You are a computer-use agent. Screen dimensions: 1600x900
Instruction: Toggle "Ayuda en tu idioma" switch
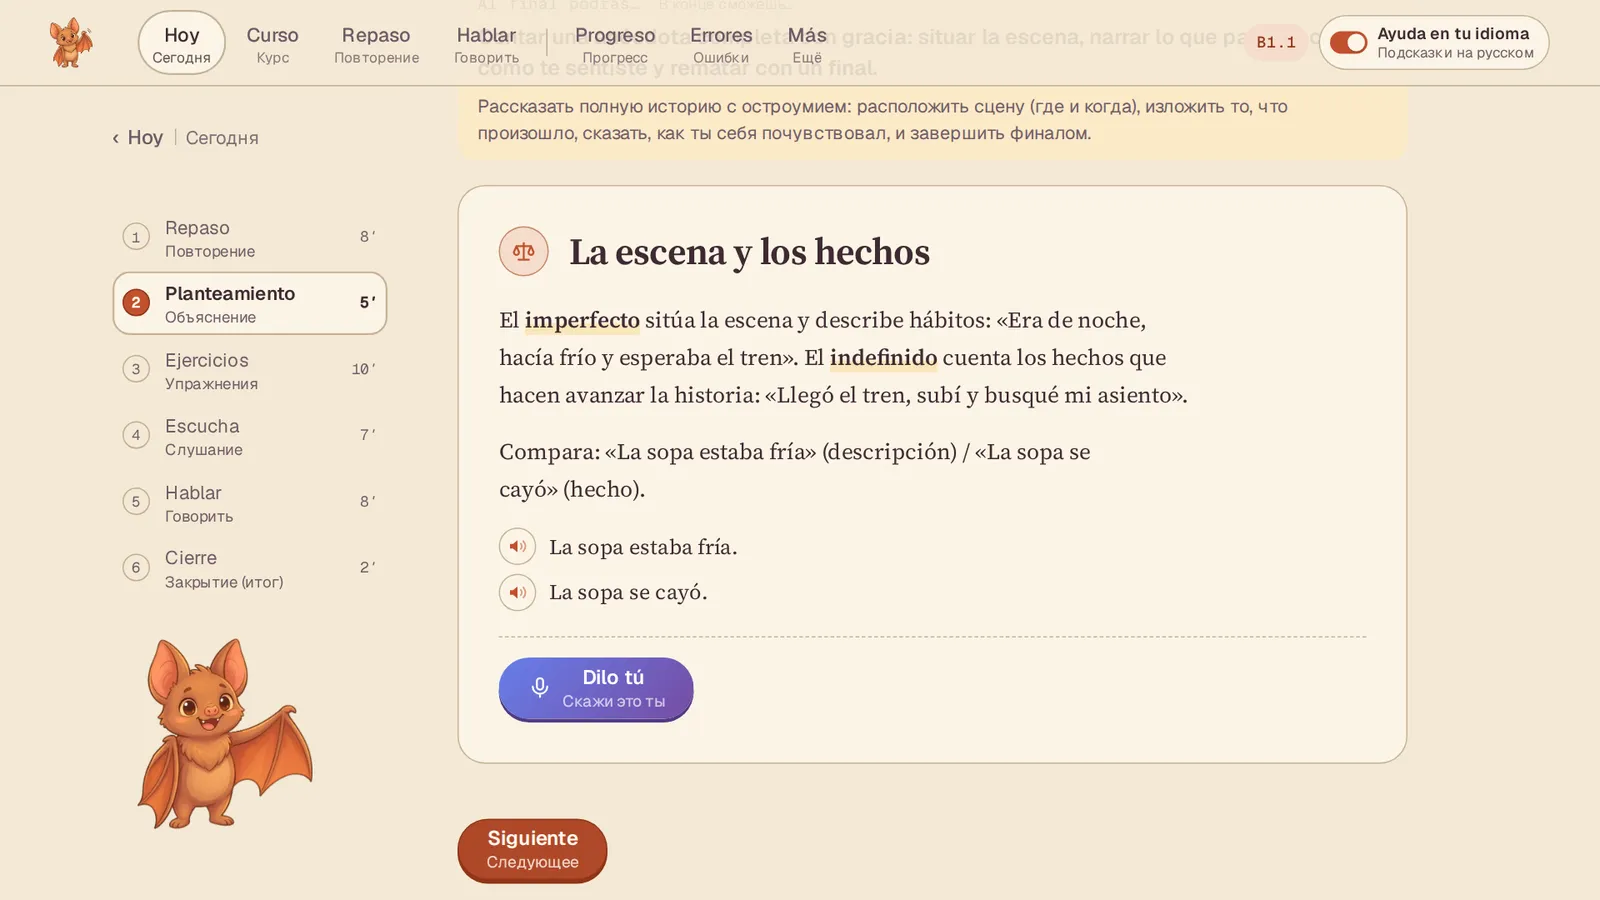[x=1348, y=43]
